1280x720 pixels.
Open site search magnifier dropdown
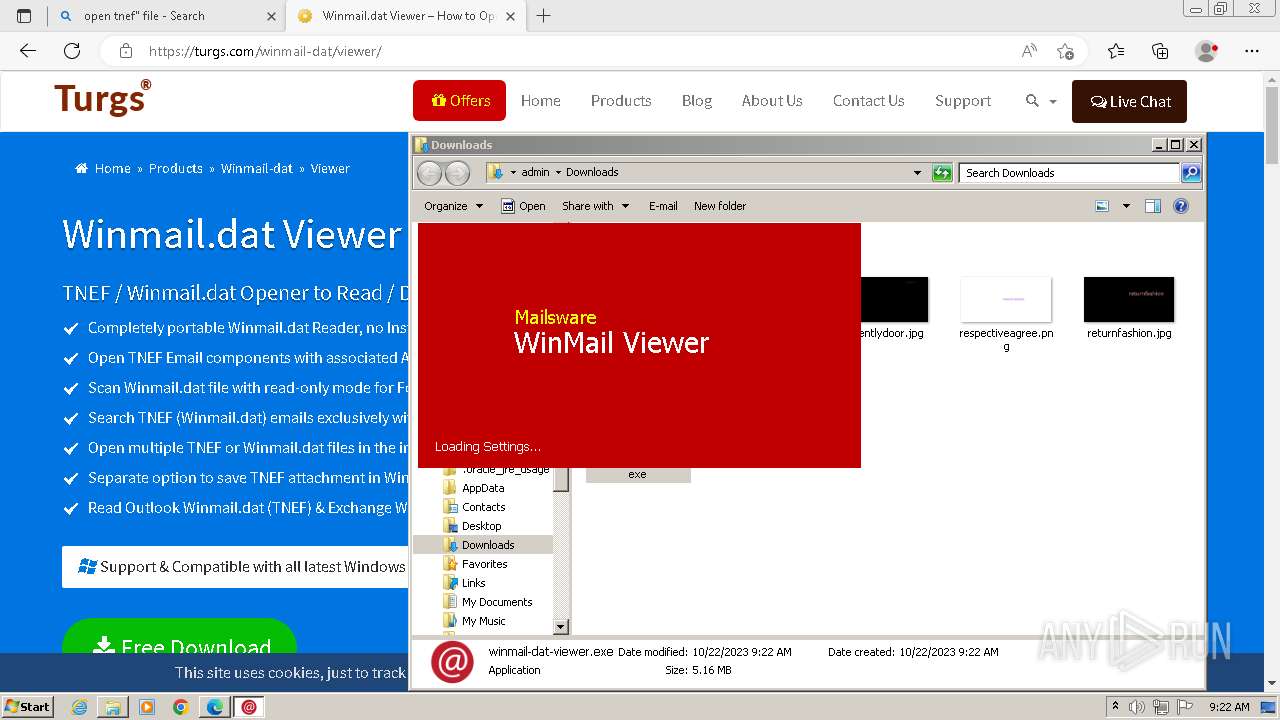tap(1041, 101)
